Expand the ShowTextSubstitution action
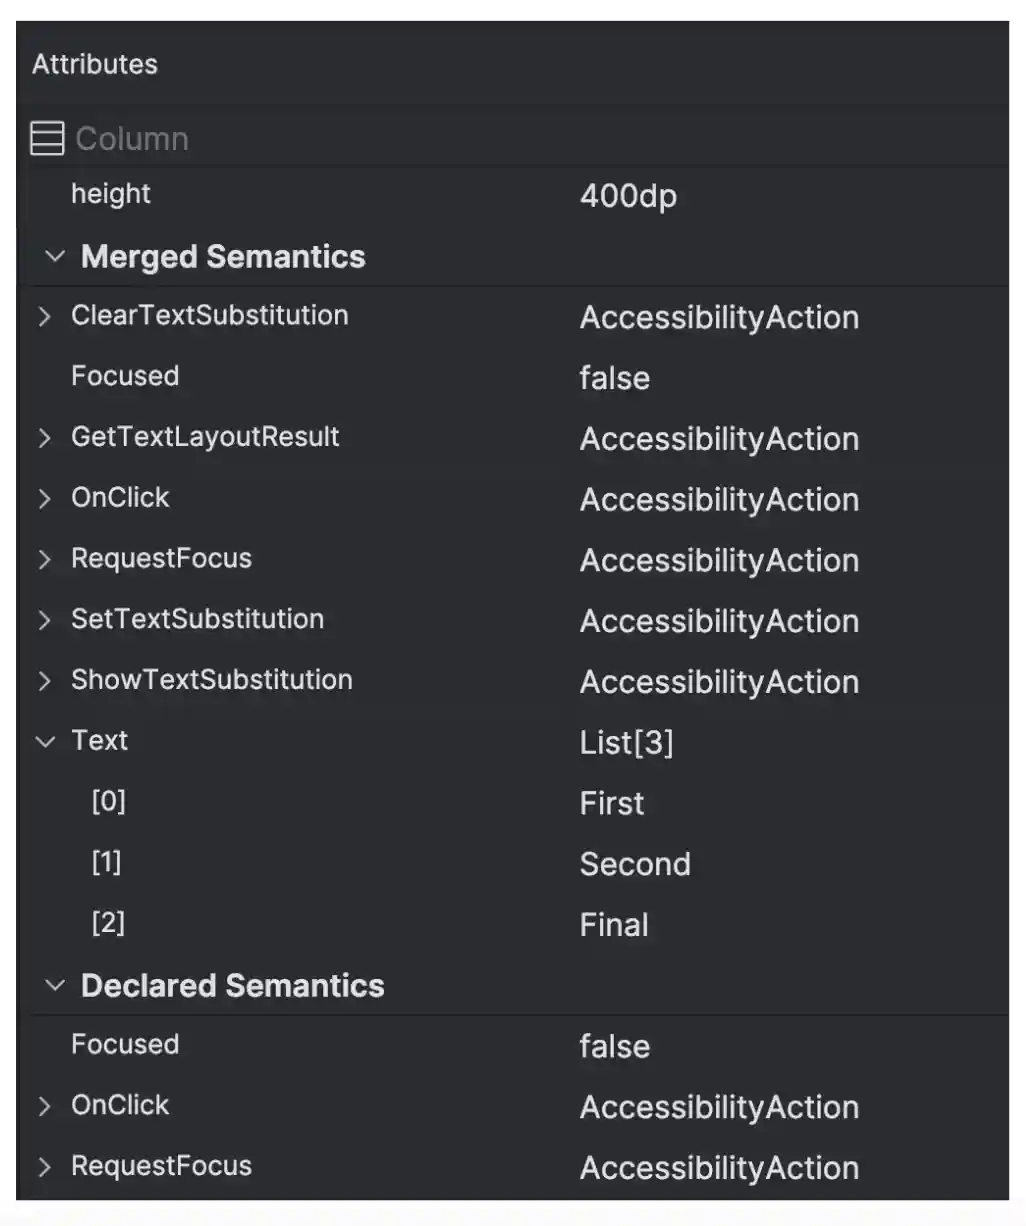The height and width of the screenshot is (1226, 1026). (x=45, y=681)
